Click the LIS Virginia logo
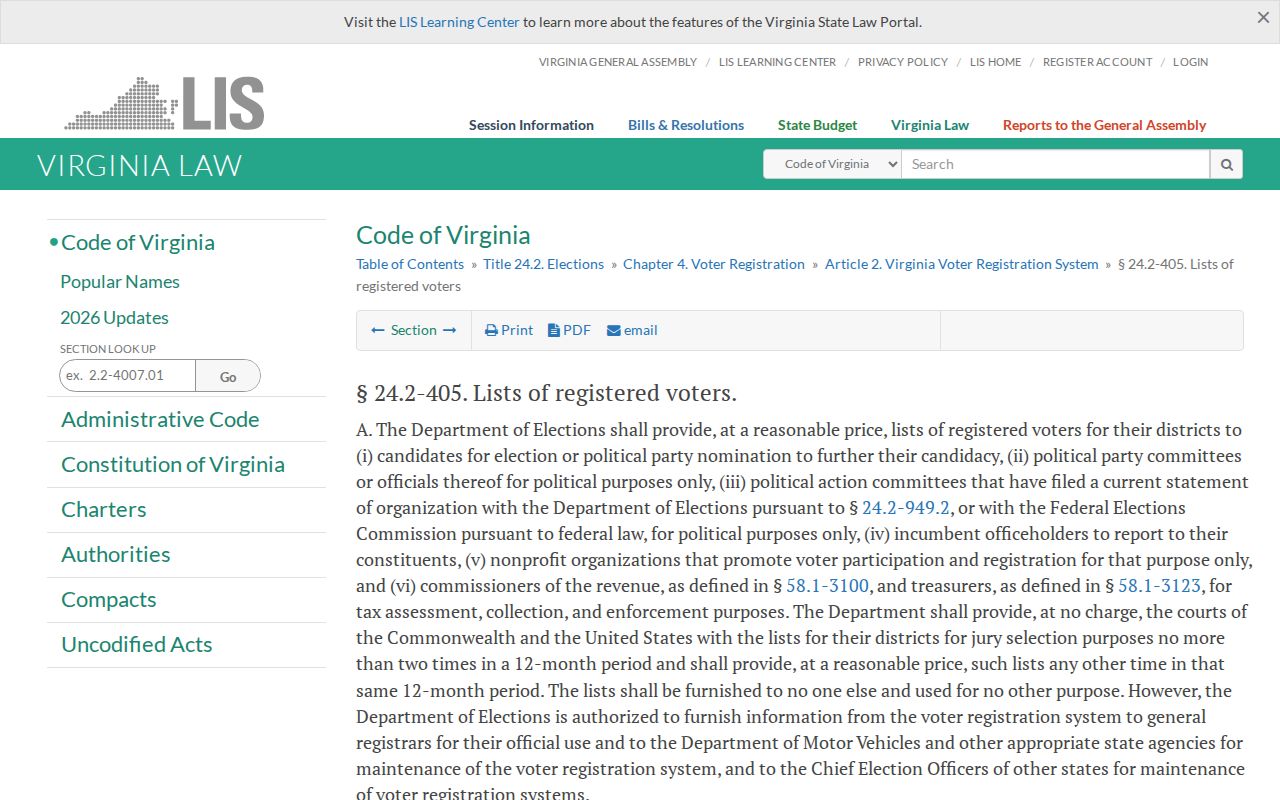The width and height of the screenshot is (1280, 800). [x=164, y=103]
